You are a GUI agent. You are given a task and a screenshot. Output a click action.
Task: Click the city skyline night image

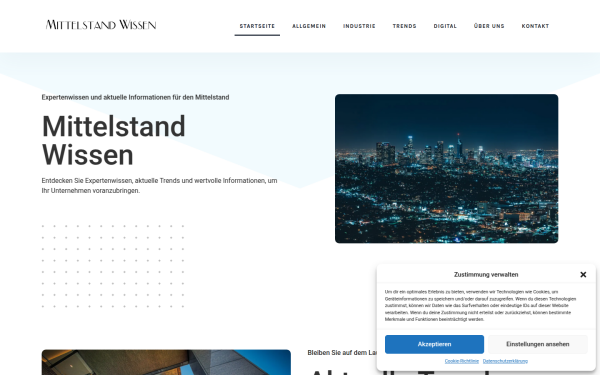pos(447,168)
